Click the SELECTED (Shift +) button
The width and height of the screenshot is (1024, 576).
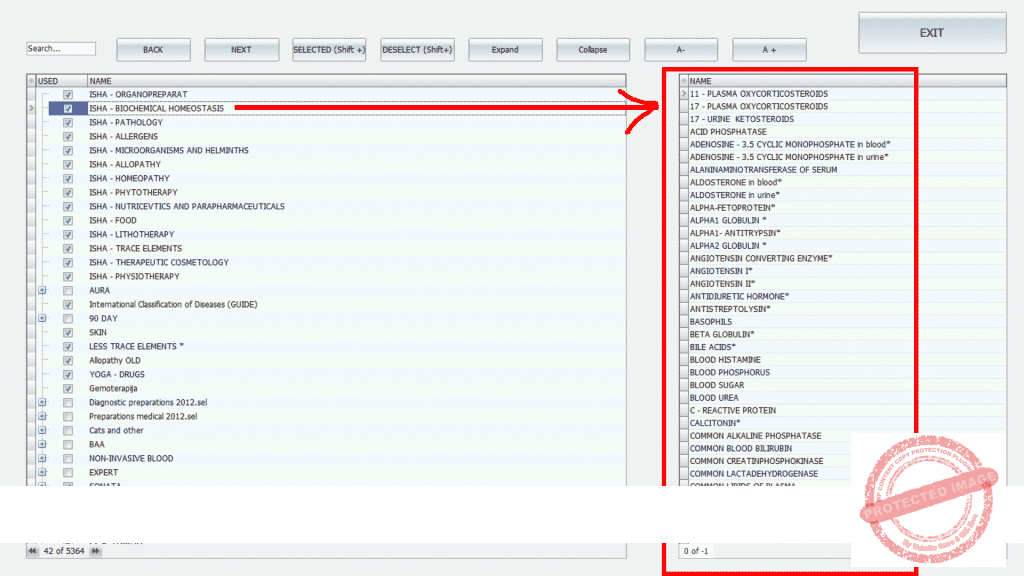pos(329,50)
